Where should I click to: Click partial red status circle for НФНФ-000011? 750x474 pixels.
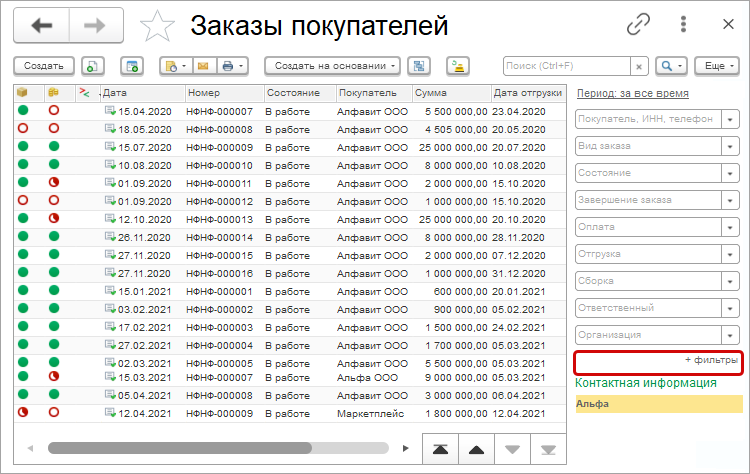pos(54,182)
